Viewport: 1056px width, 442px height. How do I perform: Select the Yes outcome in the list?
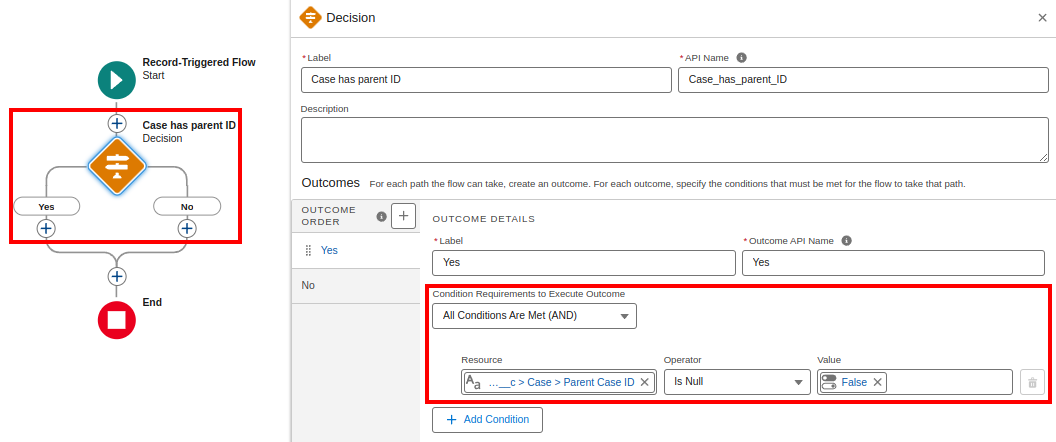[329, 250]
